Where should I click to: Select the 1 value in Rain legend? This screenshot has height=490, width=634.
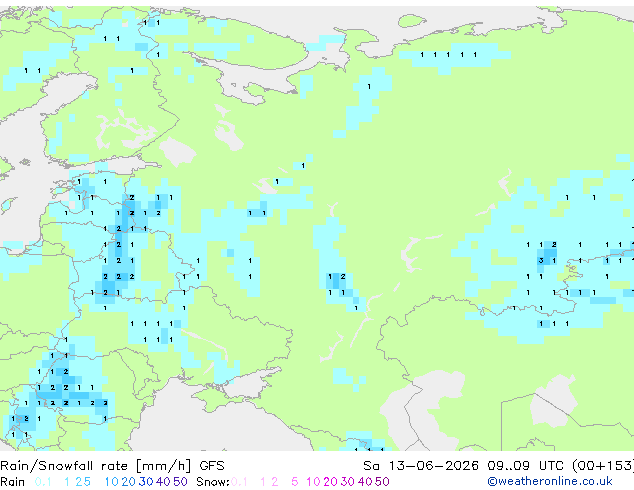click(x=67, y=482)
